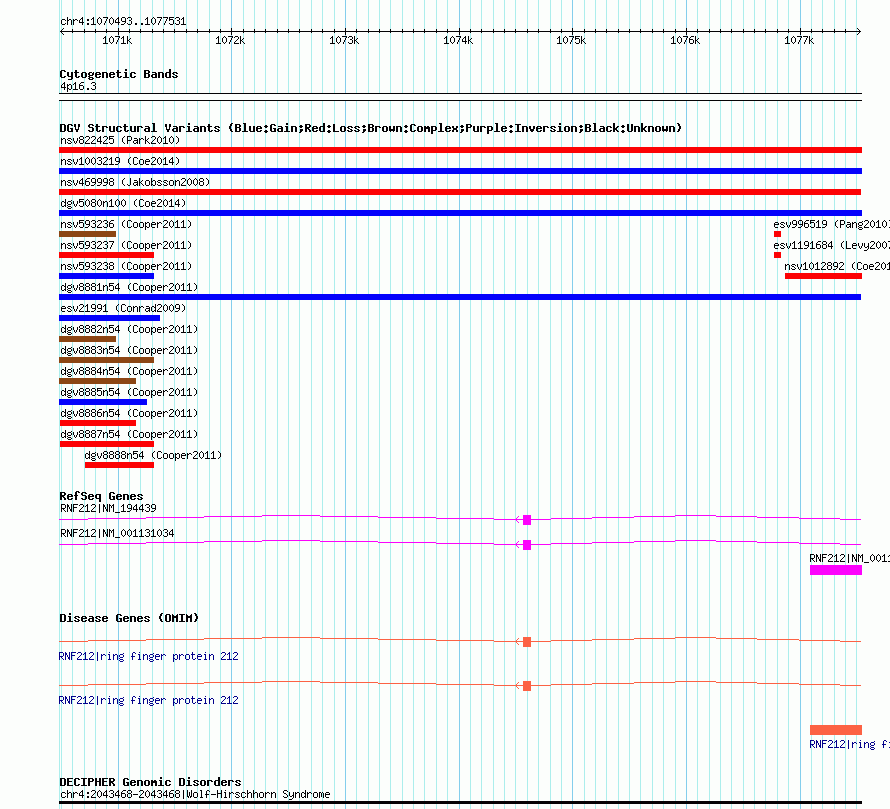Screen dimensions: 890x809
Task: Click the DECIPHER Genomic Disorders track title
Action: (150, 782)
